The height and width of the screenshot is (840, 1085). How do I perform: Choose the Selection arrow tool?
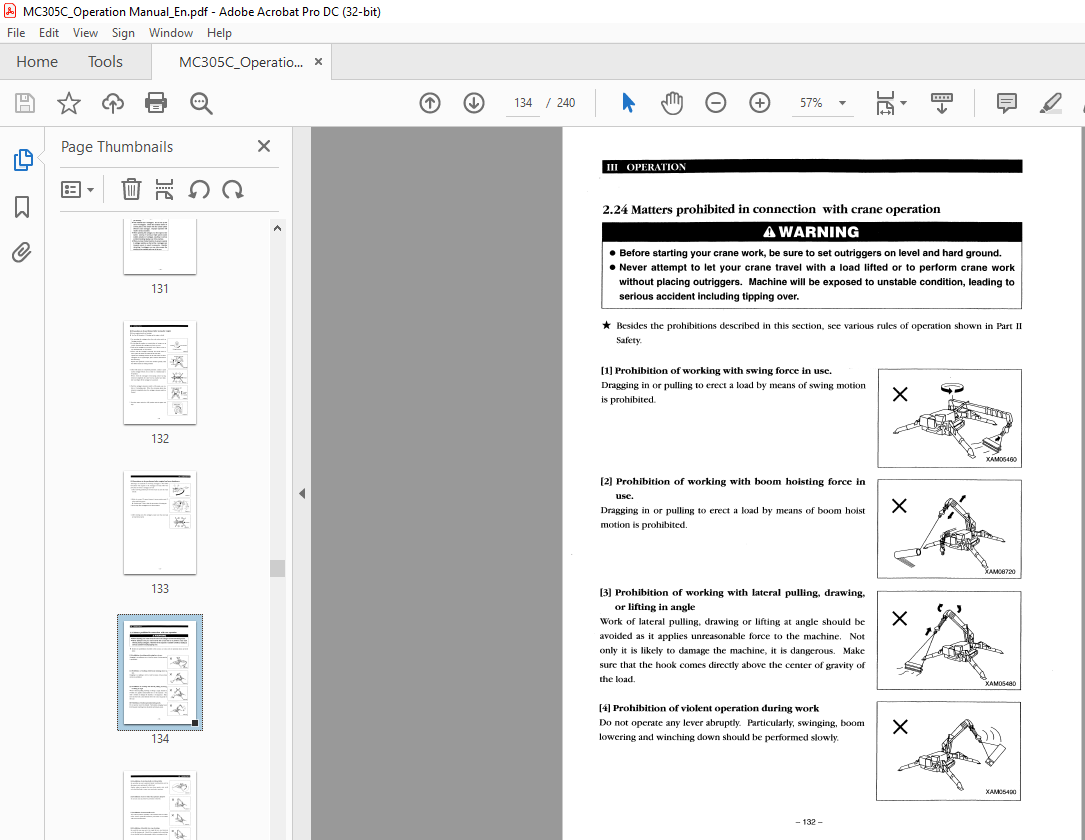point(628,103)
